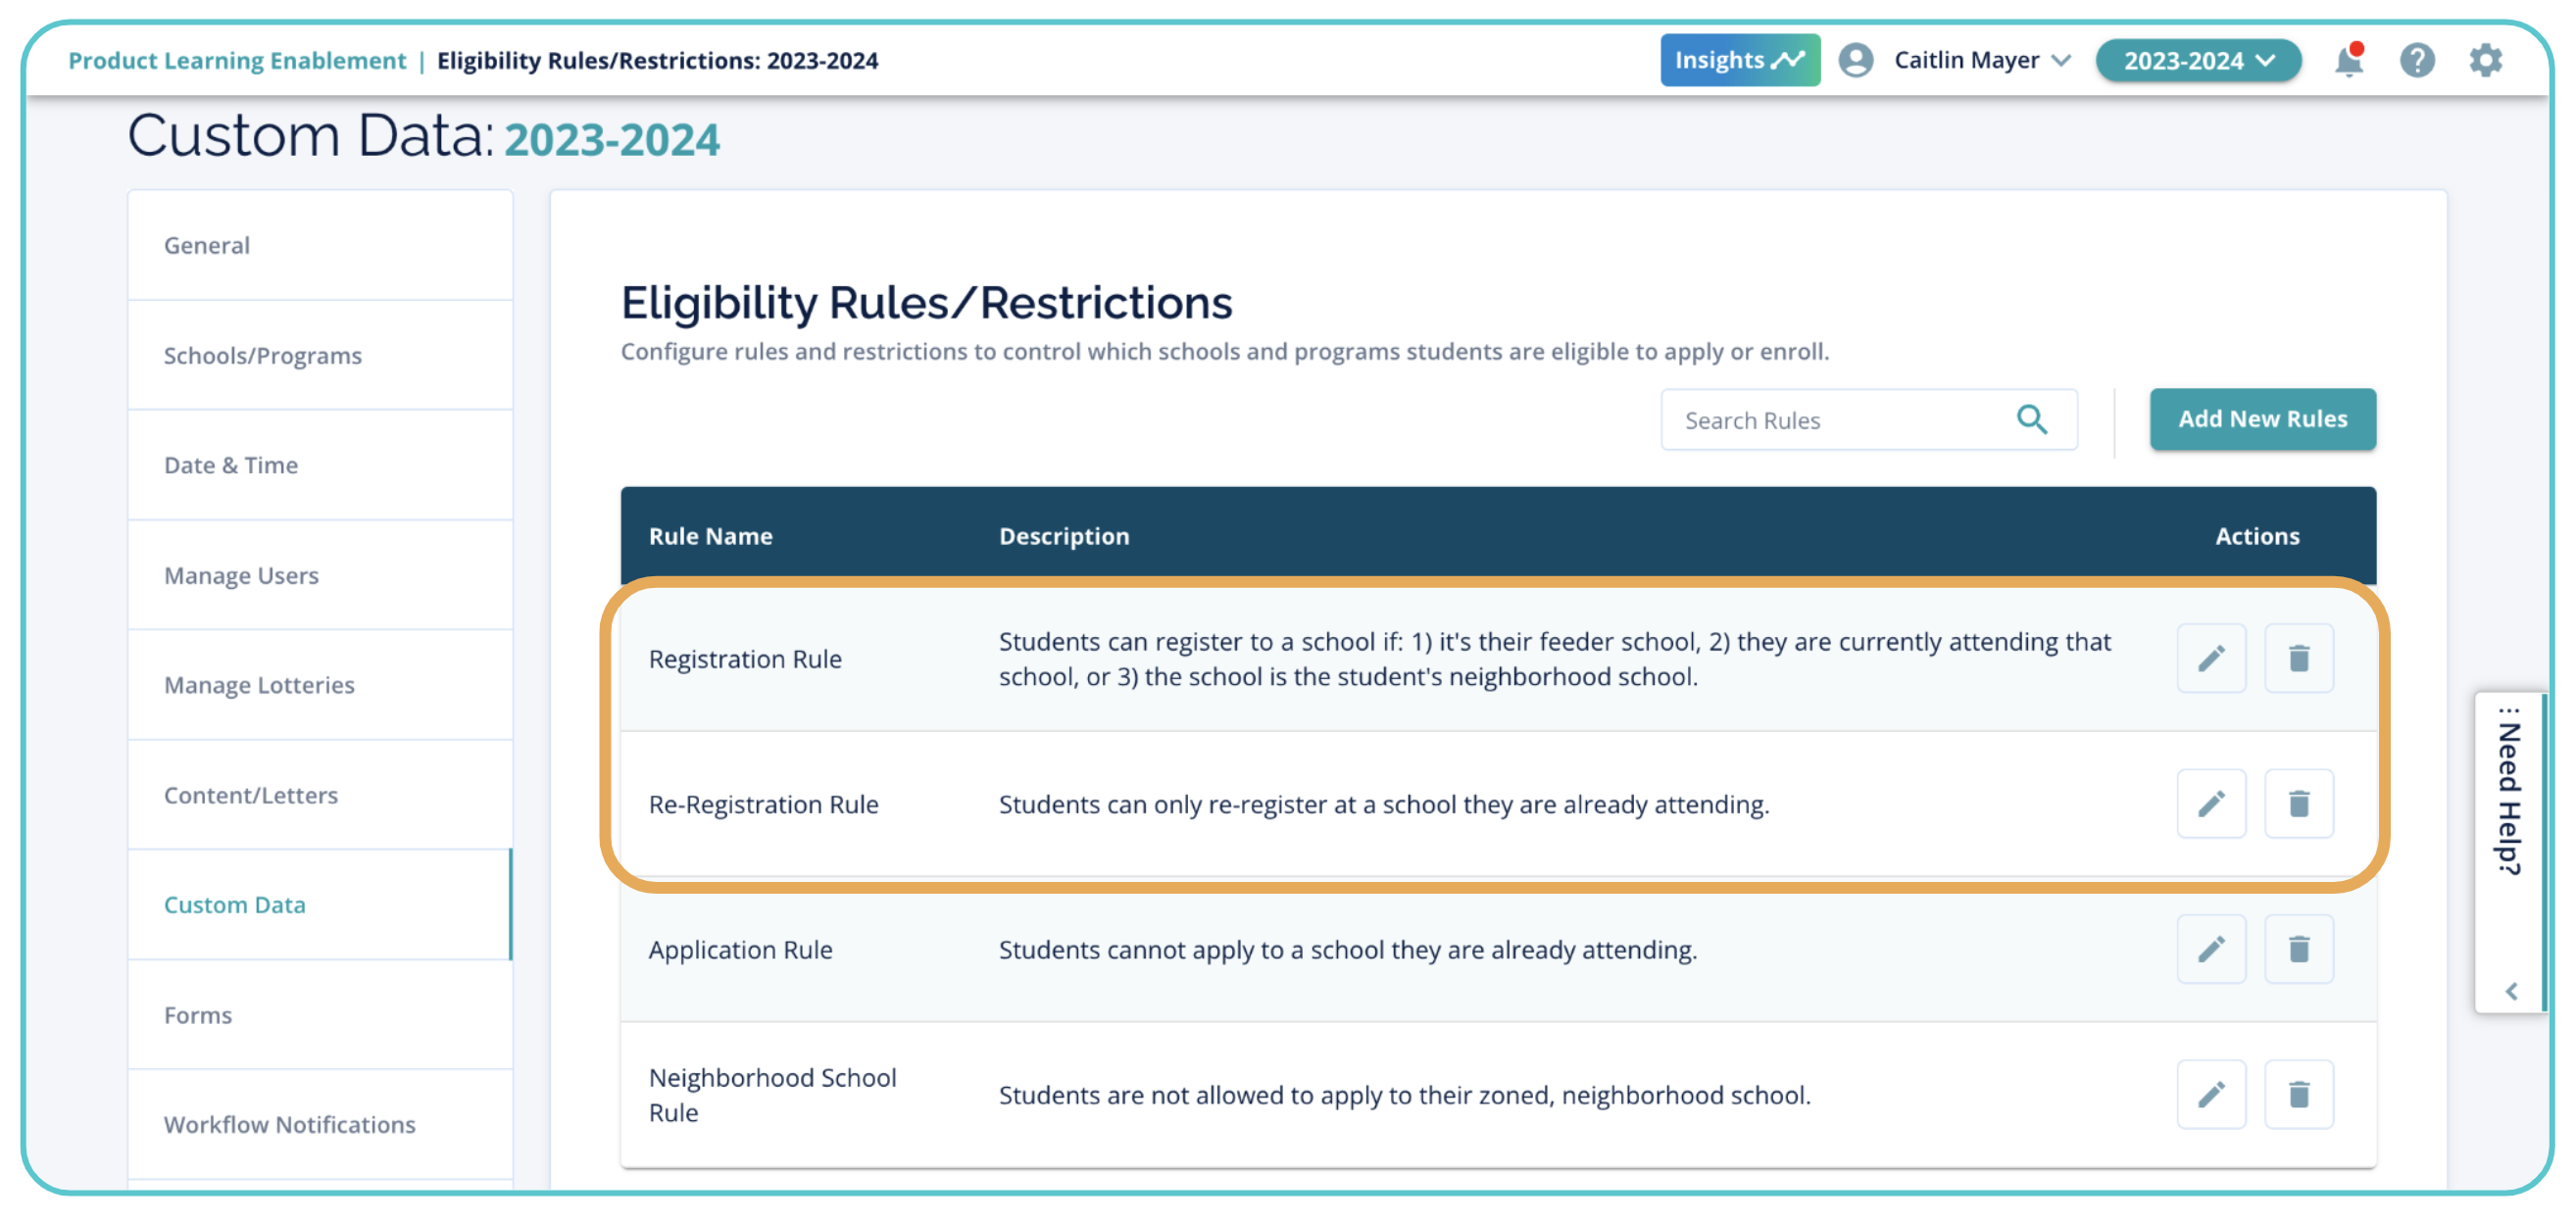Delete the Re-Registration Rule
This screenshot has width=2576, height=1223.
(2297, 803)
